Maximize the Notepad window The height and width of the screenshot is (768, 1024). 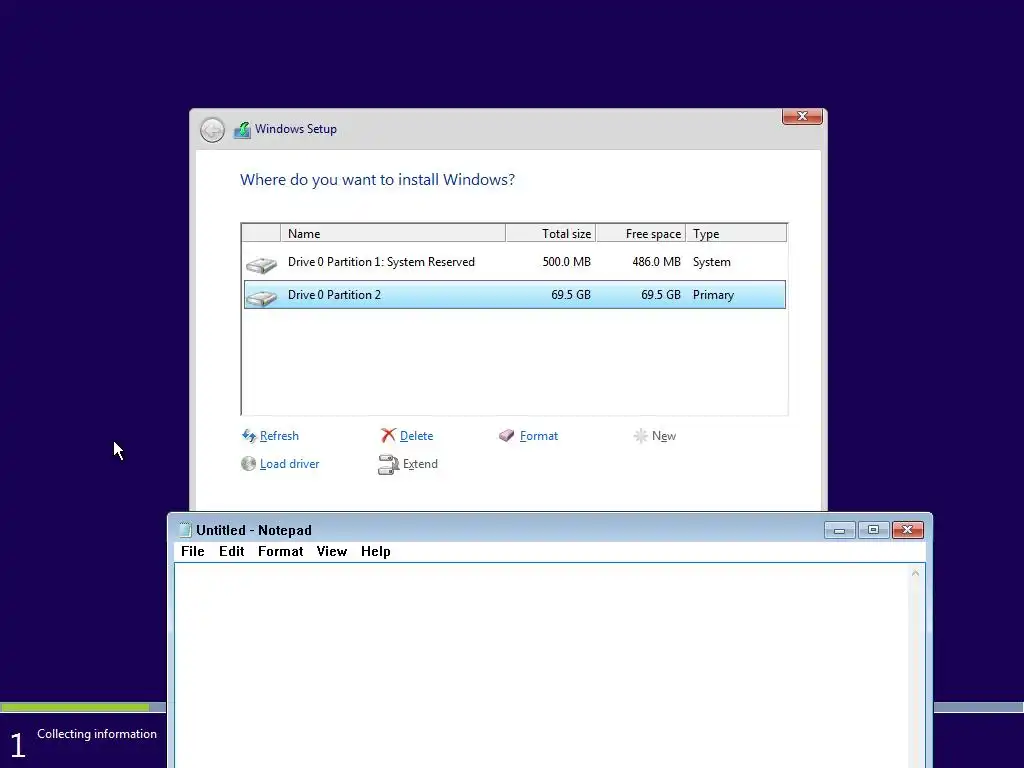(x=873, y=530)
